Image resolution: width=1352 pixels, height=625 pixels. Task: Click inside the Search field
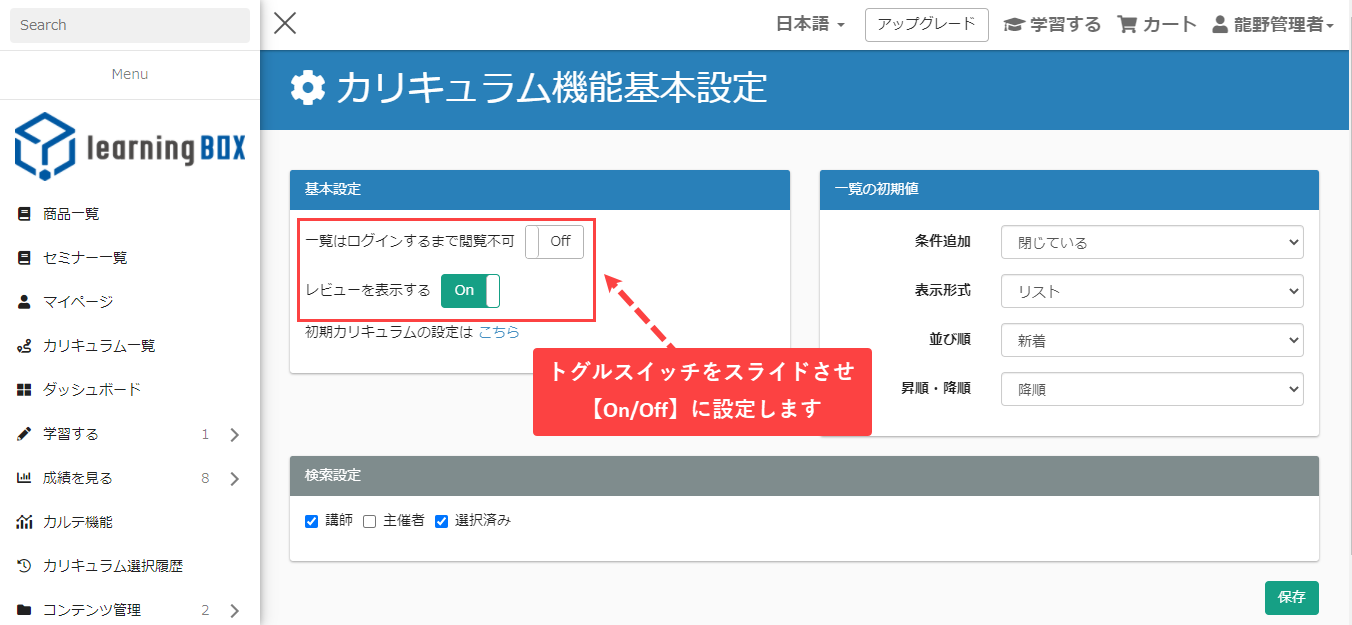point(130,25)
